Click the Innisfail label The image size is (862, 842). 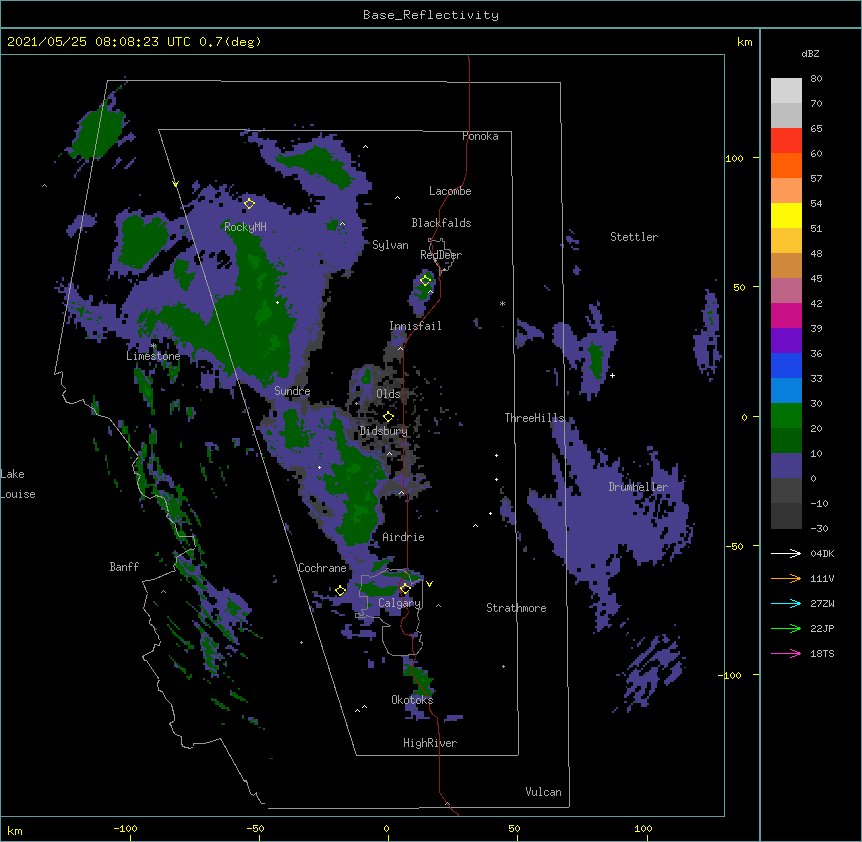pyautogui.click(x=415, y=326)
